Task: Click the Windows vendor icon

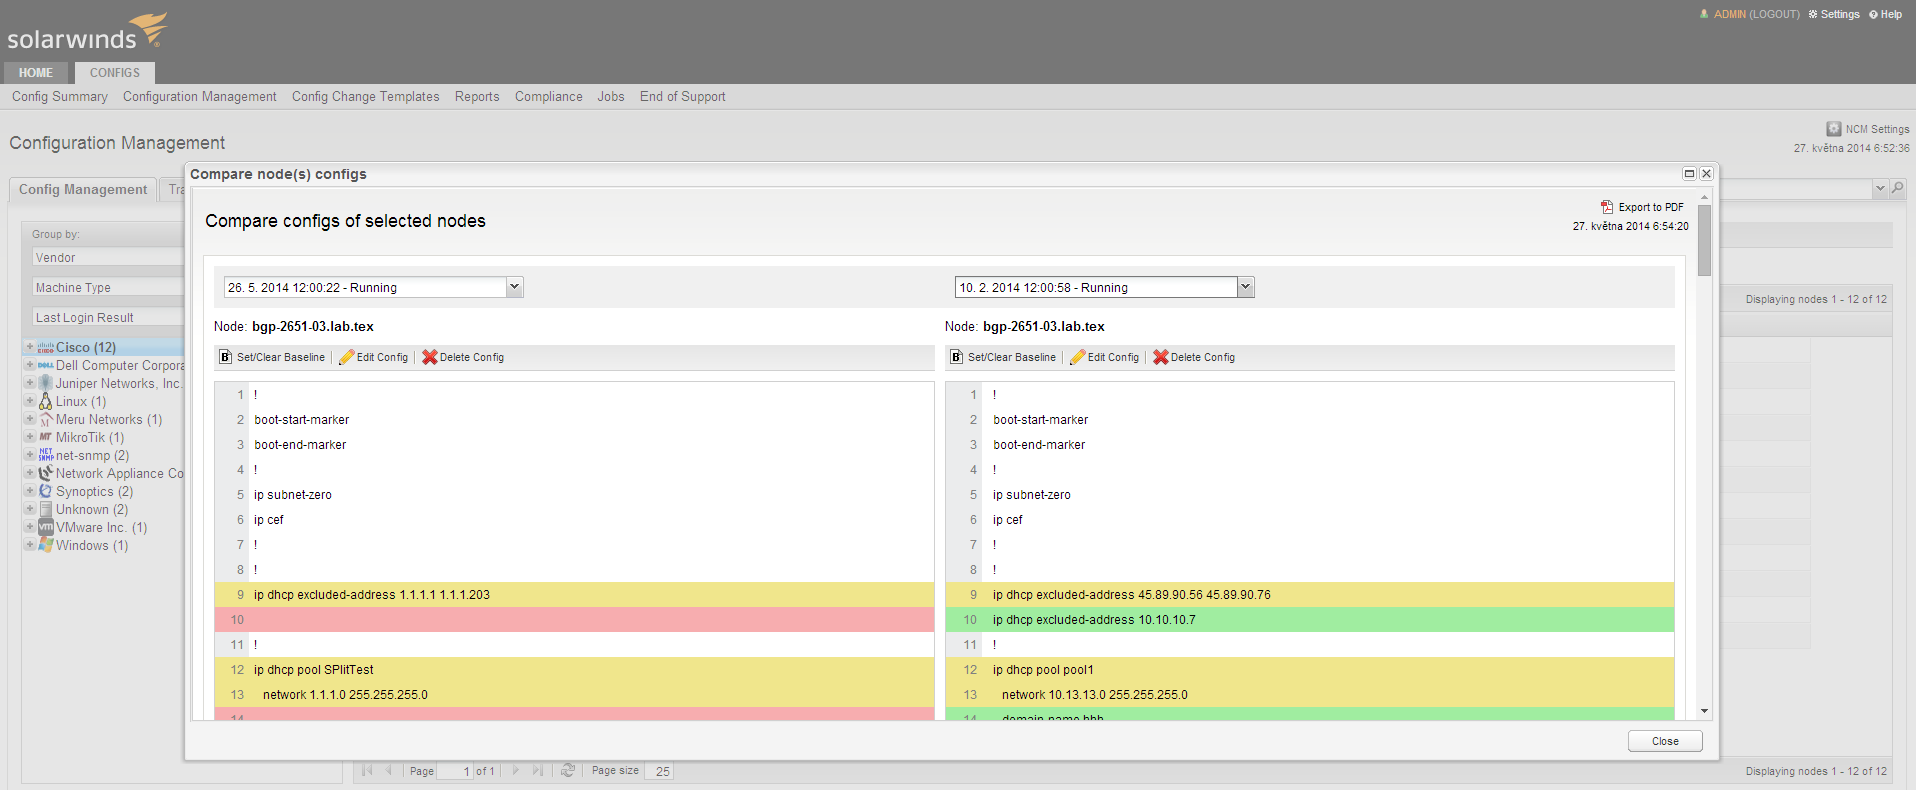Action: 45,546
